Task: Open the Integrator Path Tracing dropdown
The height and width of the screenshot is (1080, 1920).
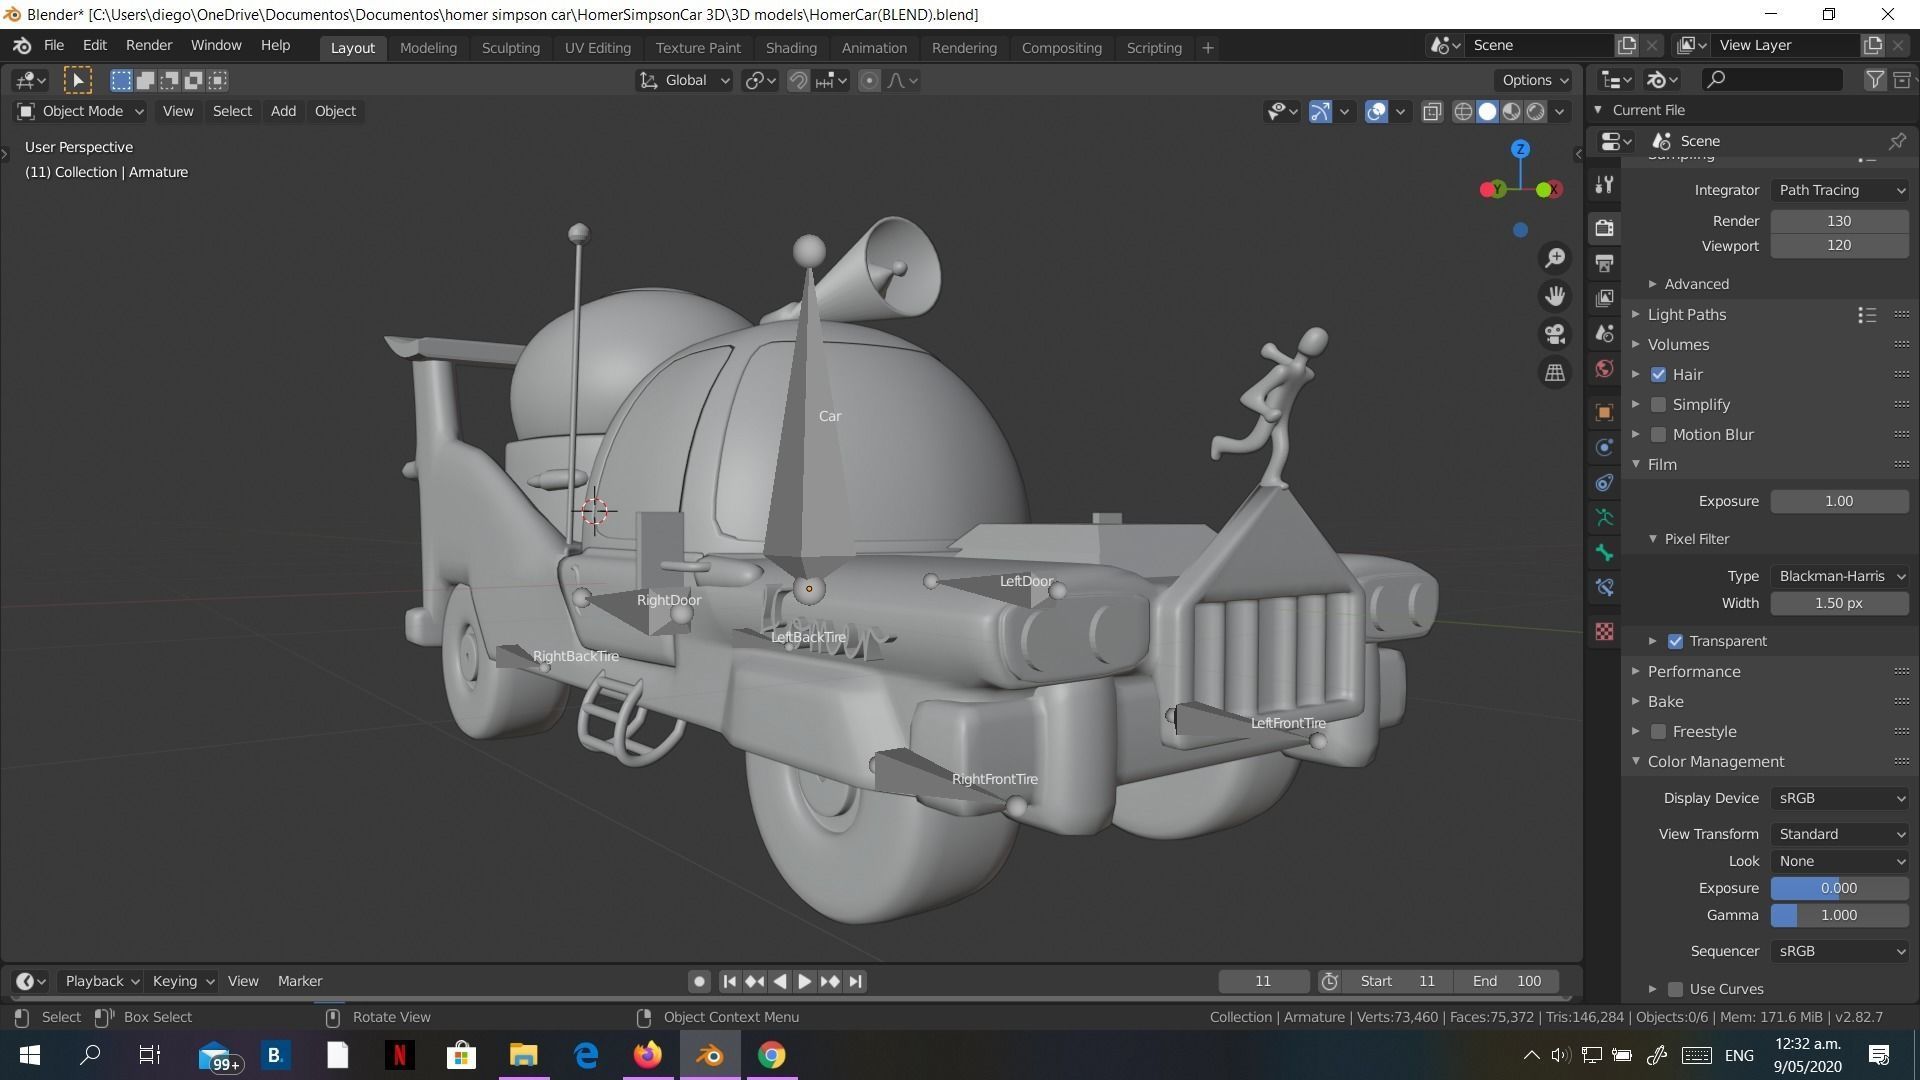Action: 1840,190
